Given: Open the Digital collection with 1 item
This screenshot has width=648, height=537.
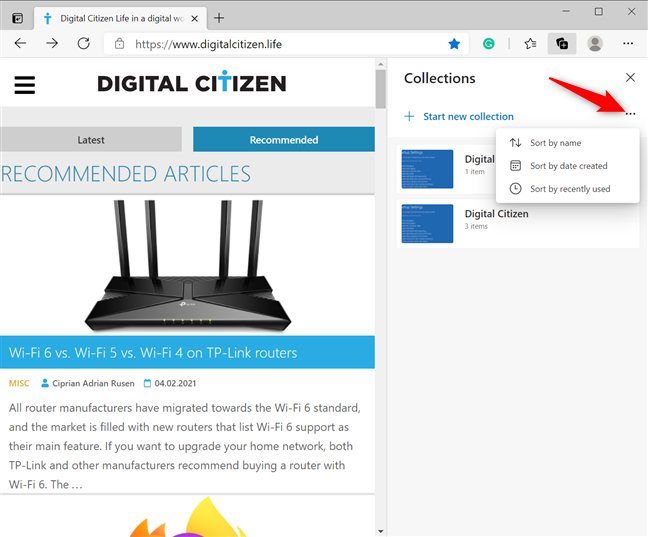Looking at the screenshot, I should [x=446, y=169].
